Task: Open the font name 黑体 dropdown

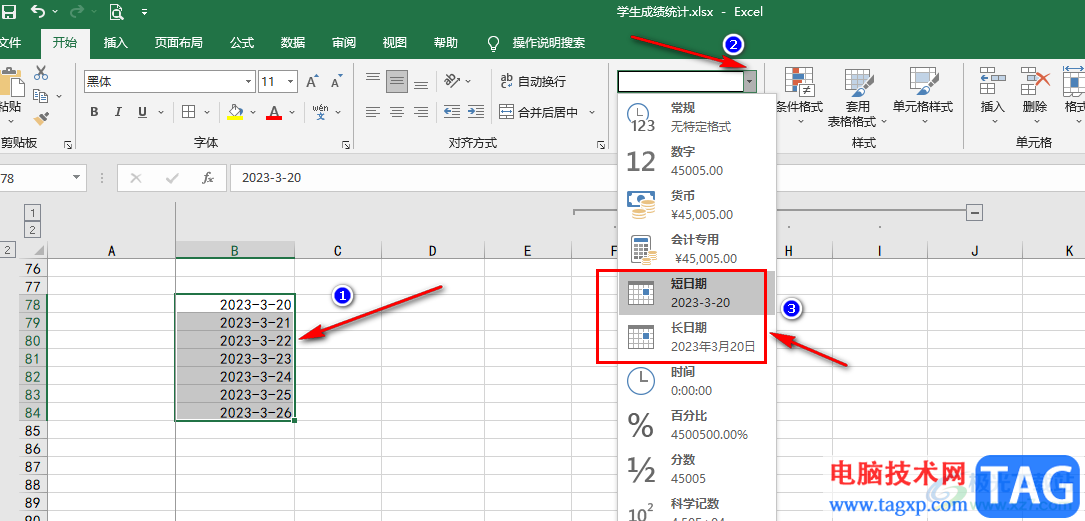Action: point(248,82)
